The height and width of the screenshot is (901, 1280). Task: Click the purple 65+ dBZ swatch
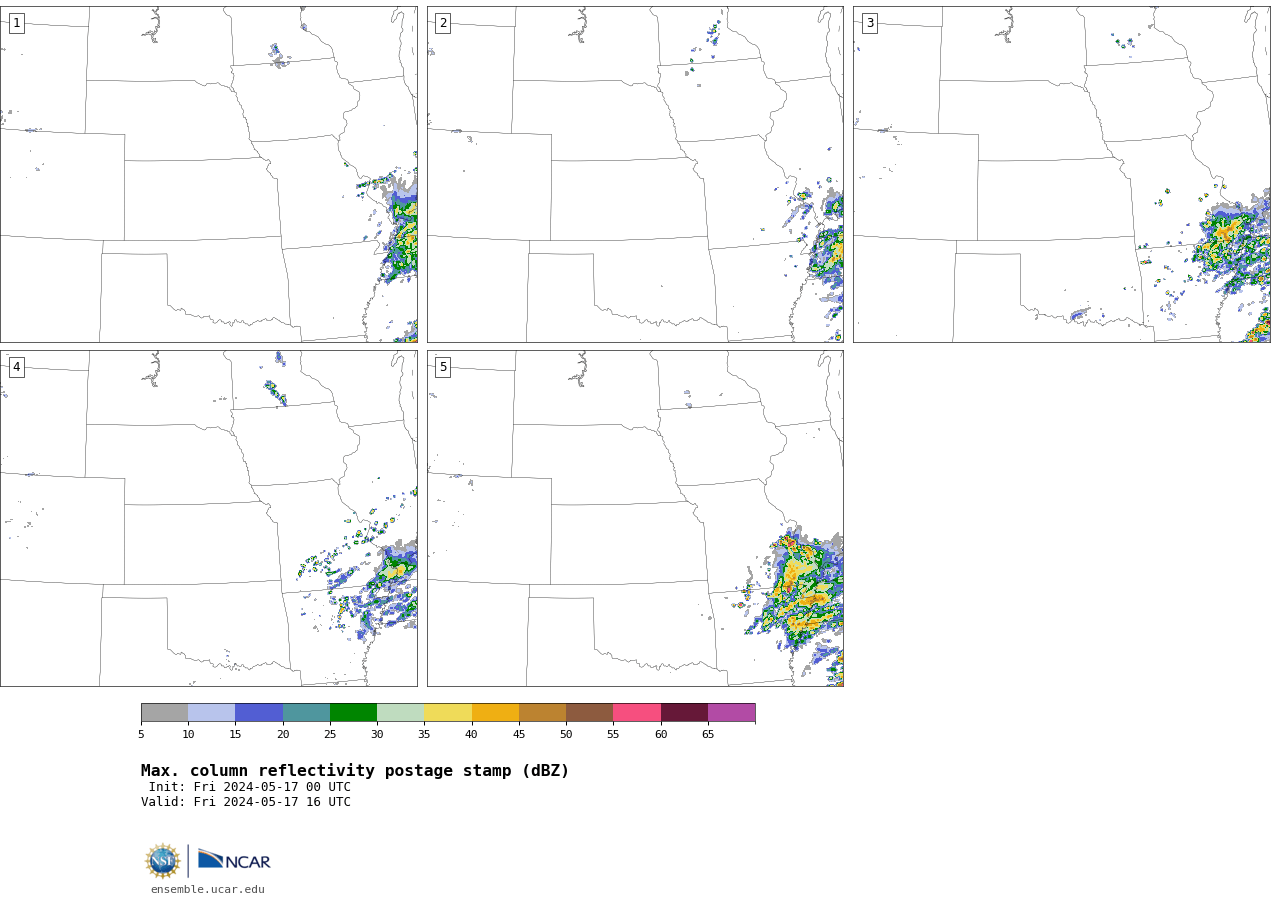[731, 712]
